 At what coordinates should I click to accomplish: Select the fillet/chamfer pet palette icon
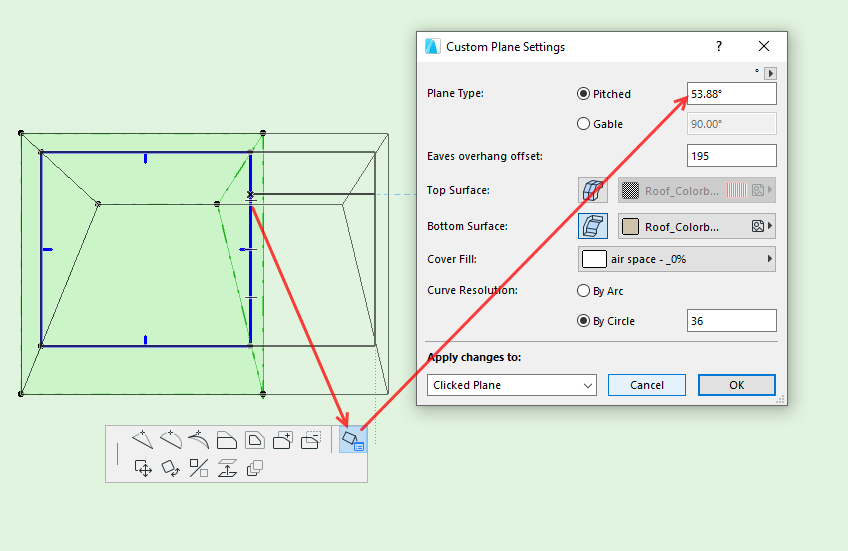227,440
